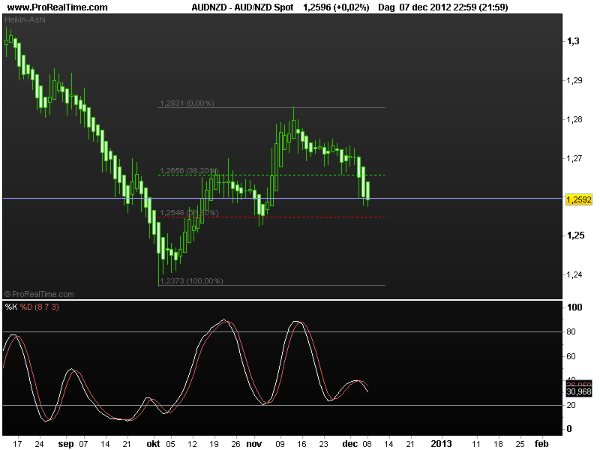Click the 1,29 price axis label
The height and width of the screenshot is (450, 600).
click(574, 80)
